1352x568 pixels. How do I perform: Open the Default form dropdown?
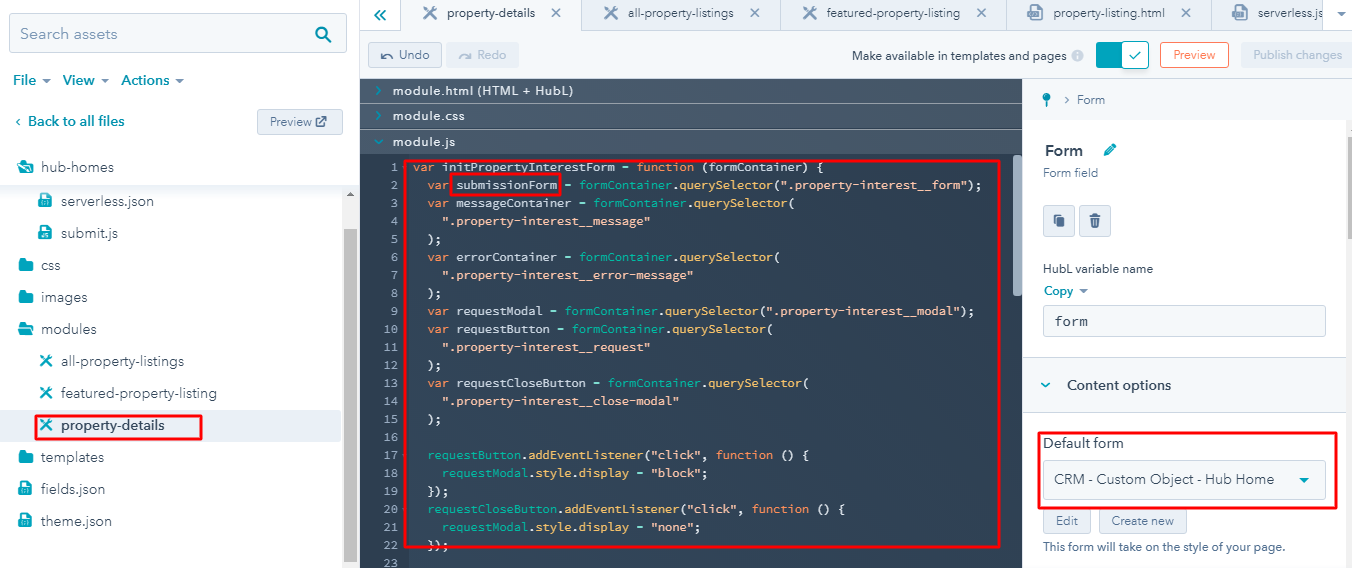coord(1184,480)
